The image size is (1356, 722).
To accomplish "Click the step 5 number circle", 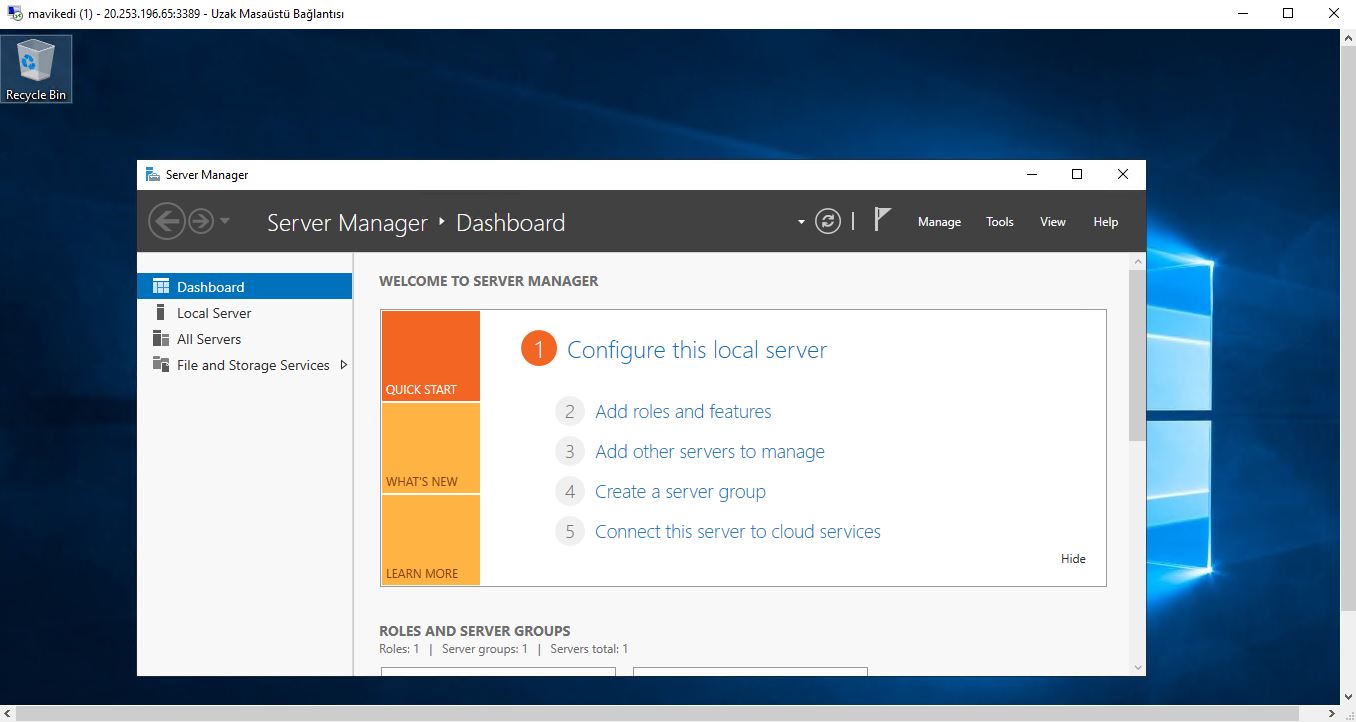I will click(569, 531).
